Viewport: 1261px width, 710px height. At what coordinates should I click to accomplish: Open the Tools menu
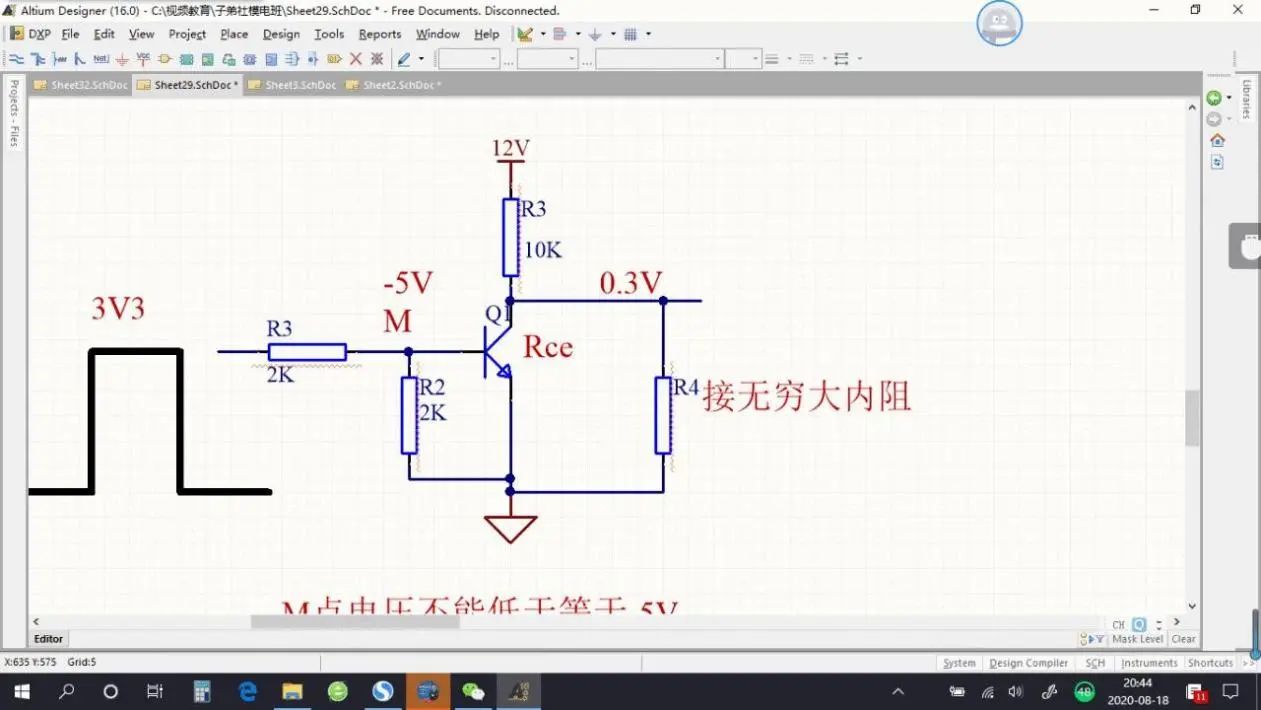coord(329,34)
